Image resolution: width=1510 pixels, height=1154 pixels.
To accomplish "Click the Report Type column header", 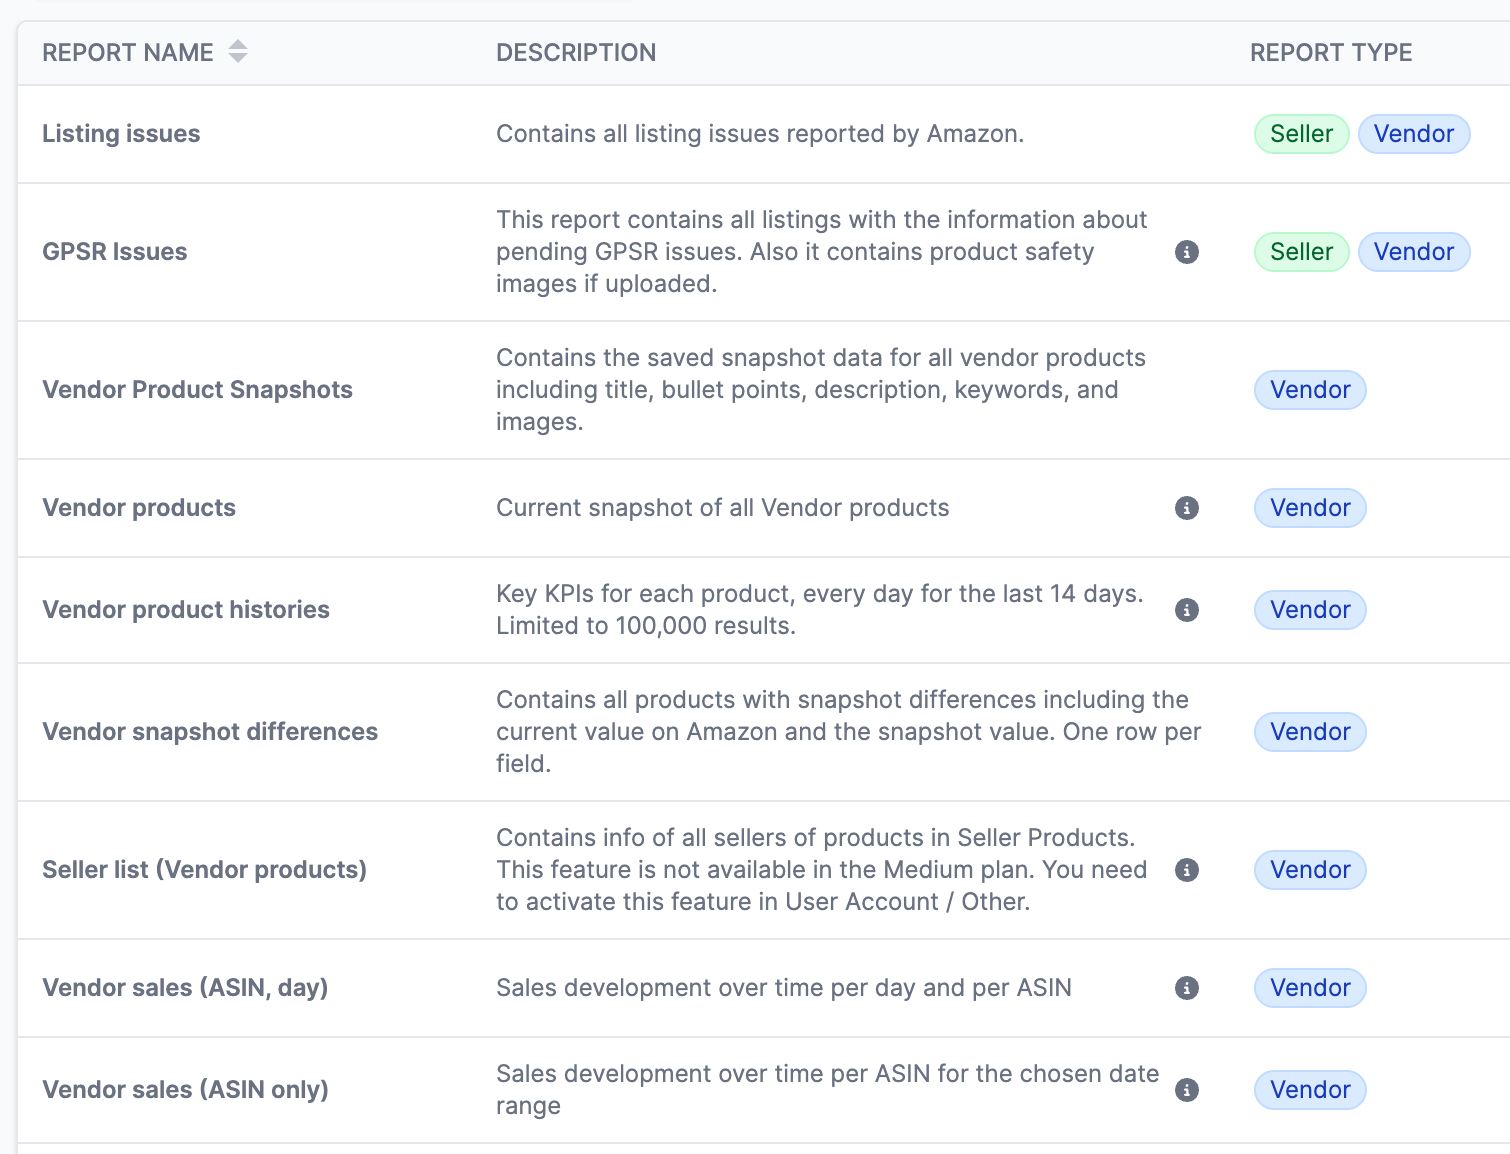I will click(1331, 53).
